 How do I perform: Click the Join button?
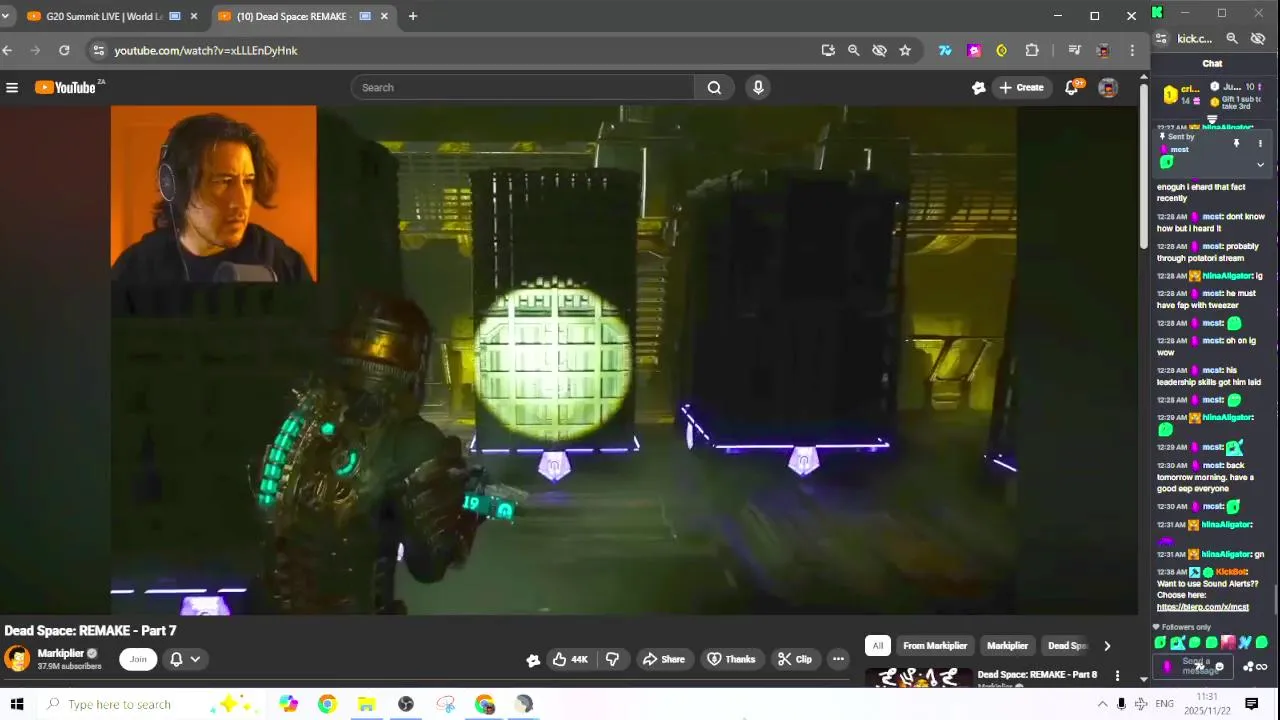coord(138,659)
